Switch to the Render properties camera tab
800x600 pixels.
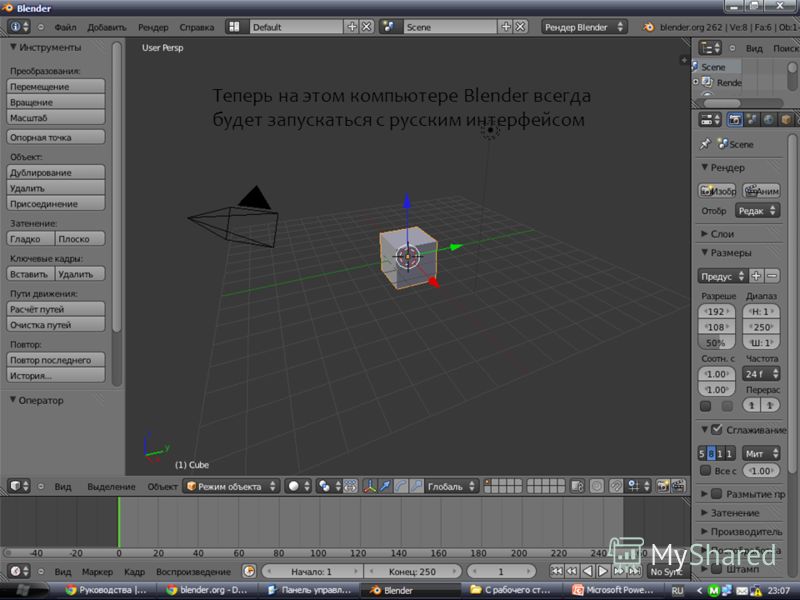coord(735,120)
